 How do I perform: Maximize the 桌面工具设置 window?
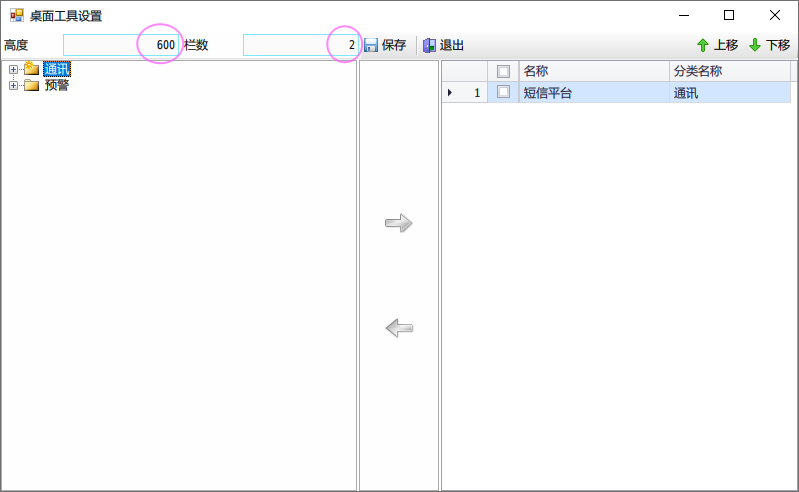click(x=729, y=15)
